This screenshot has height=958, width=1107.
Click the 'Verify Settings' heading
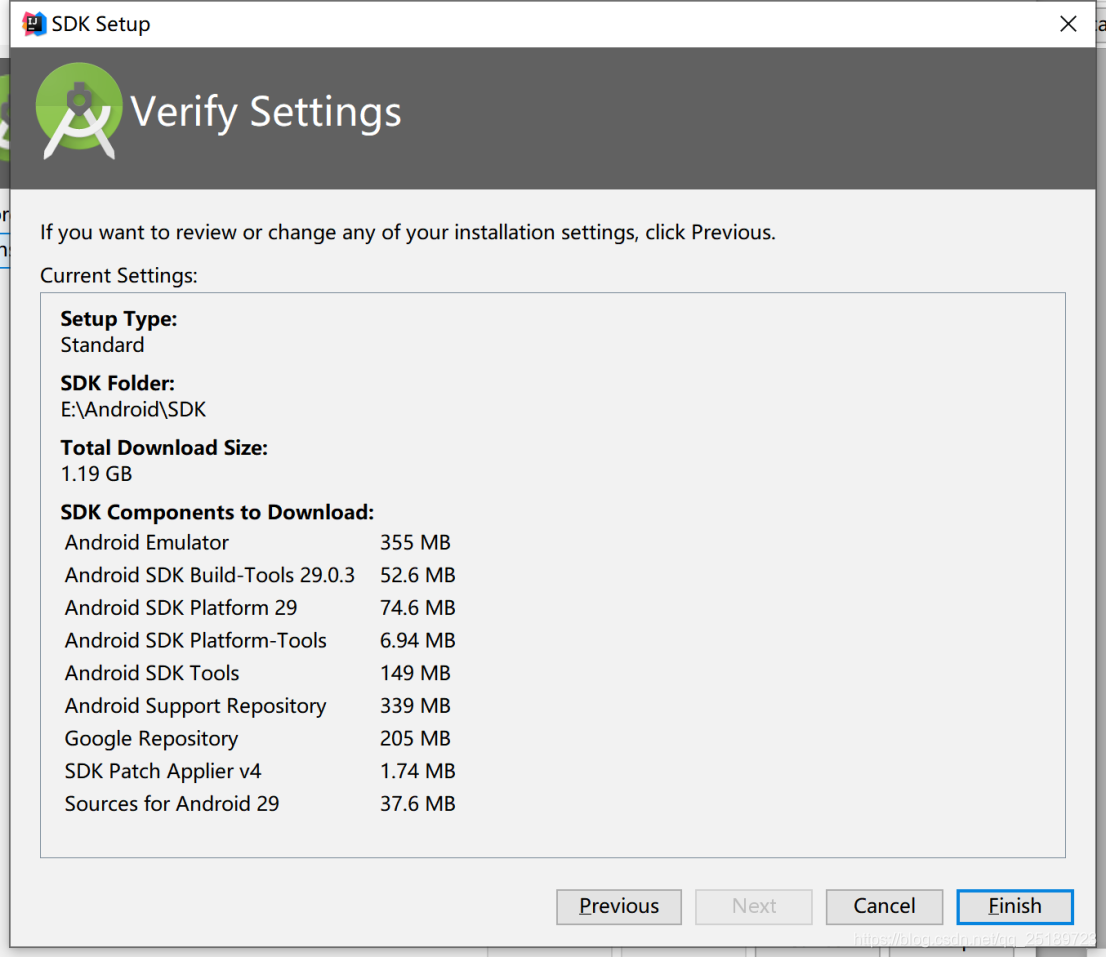(266, 112)
